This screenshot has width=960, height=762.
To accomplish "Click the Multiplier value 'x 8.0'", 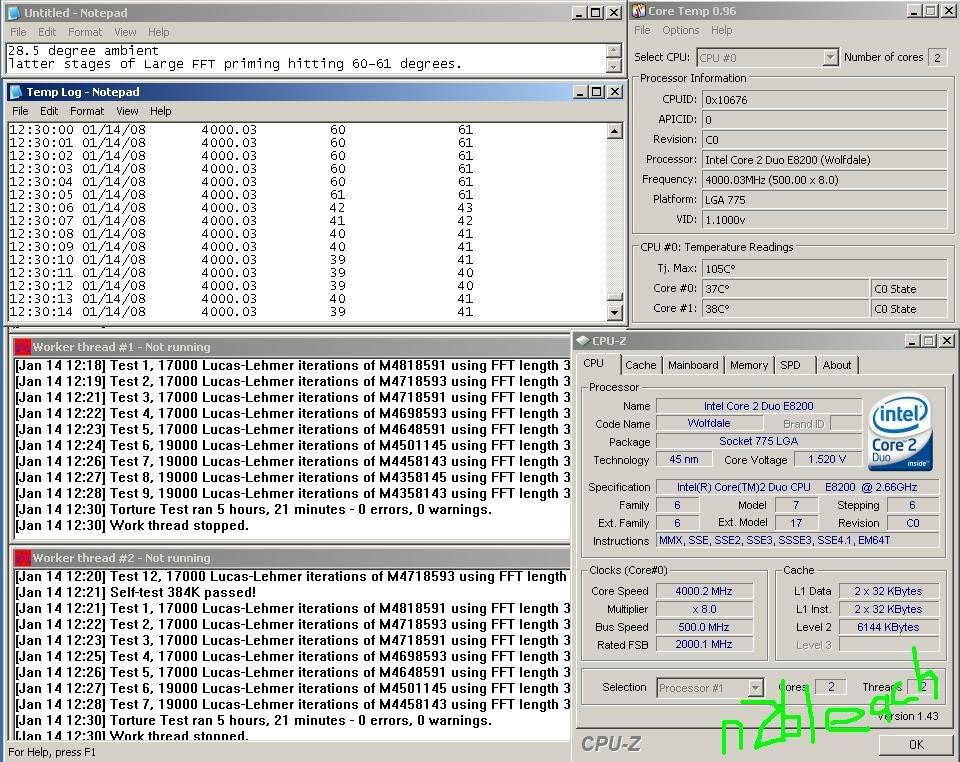I will [x=704, y=610].
